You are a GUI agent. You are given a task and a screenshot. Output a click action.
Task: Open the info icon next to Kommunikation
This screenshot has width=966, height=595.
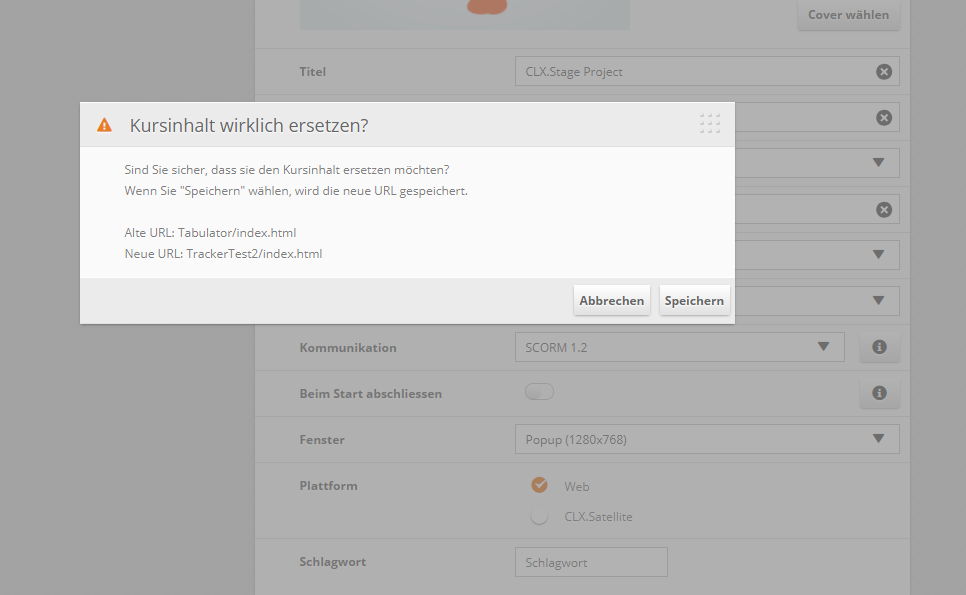(879, 347)
